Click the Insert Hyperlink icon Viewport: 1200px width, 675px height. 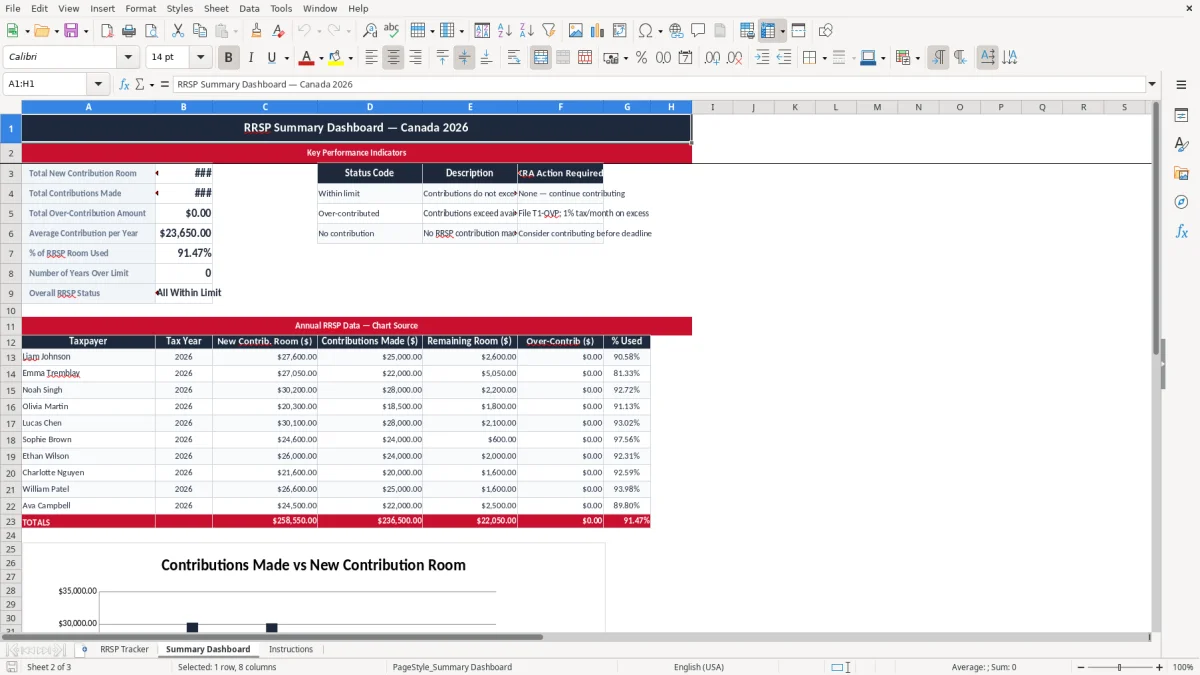pos(676,31)
